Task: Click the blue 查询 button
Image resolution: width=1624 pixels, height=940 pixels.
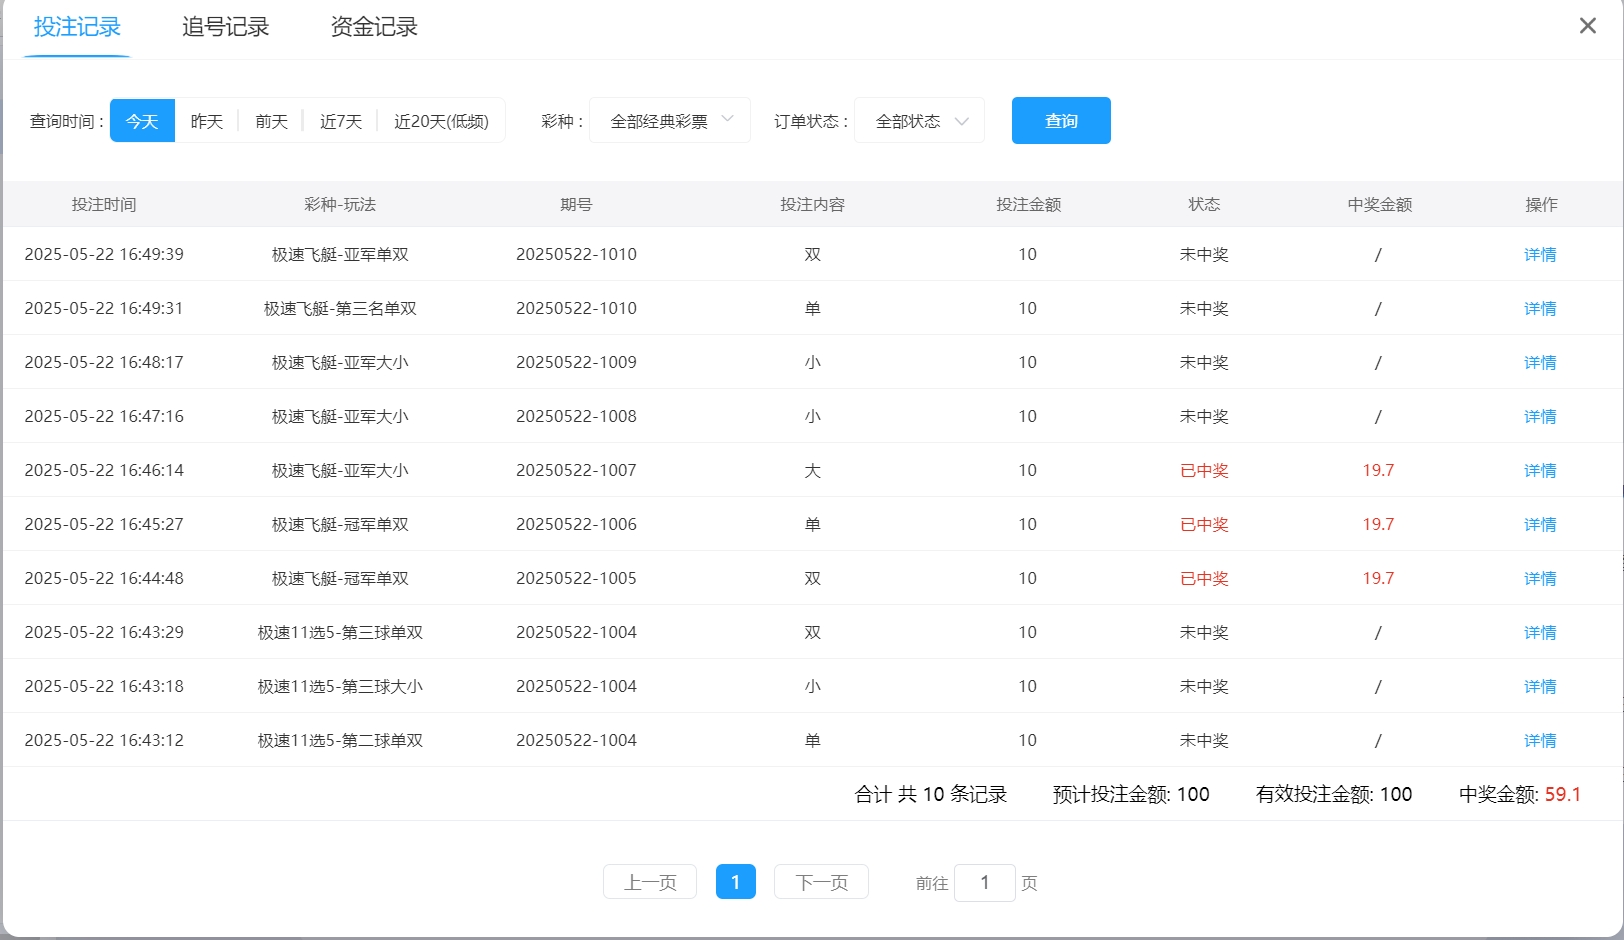Action: [x=1061, y=121]
